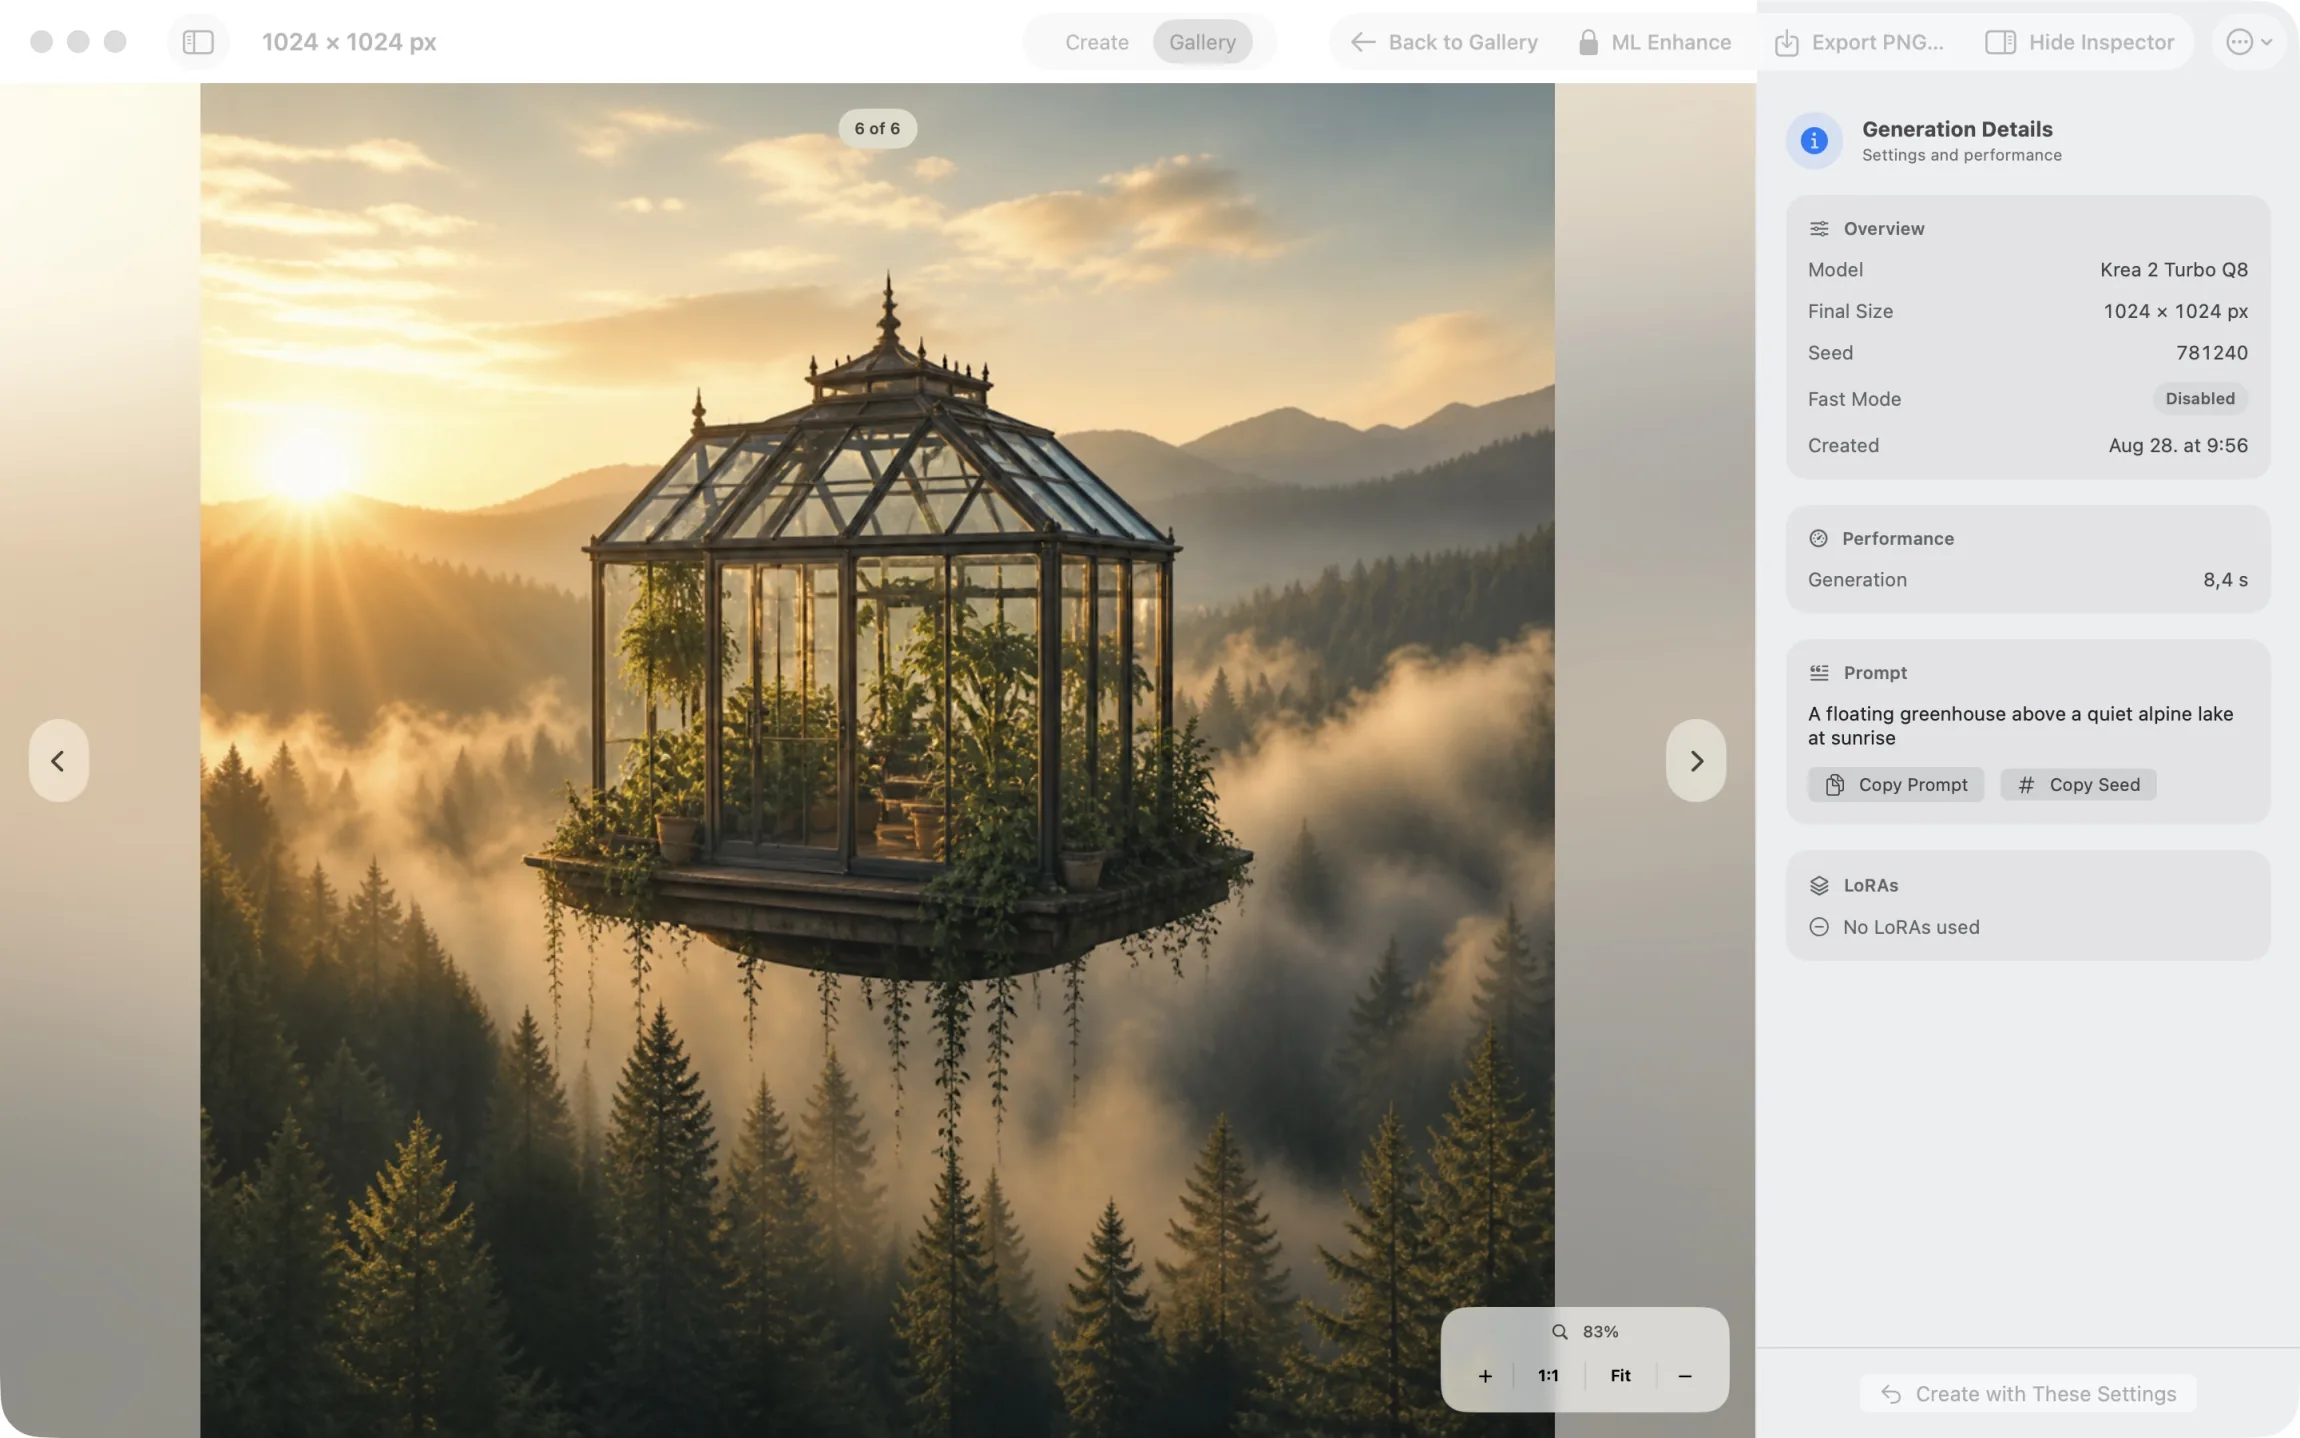Click the Final Size value in the Overview
Image resolution: width=2300 pixels, height=1438 pixels.
[2175, 312]
